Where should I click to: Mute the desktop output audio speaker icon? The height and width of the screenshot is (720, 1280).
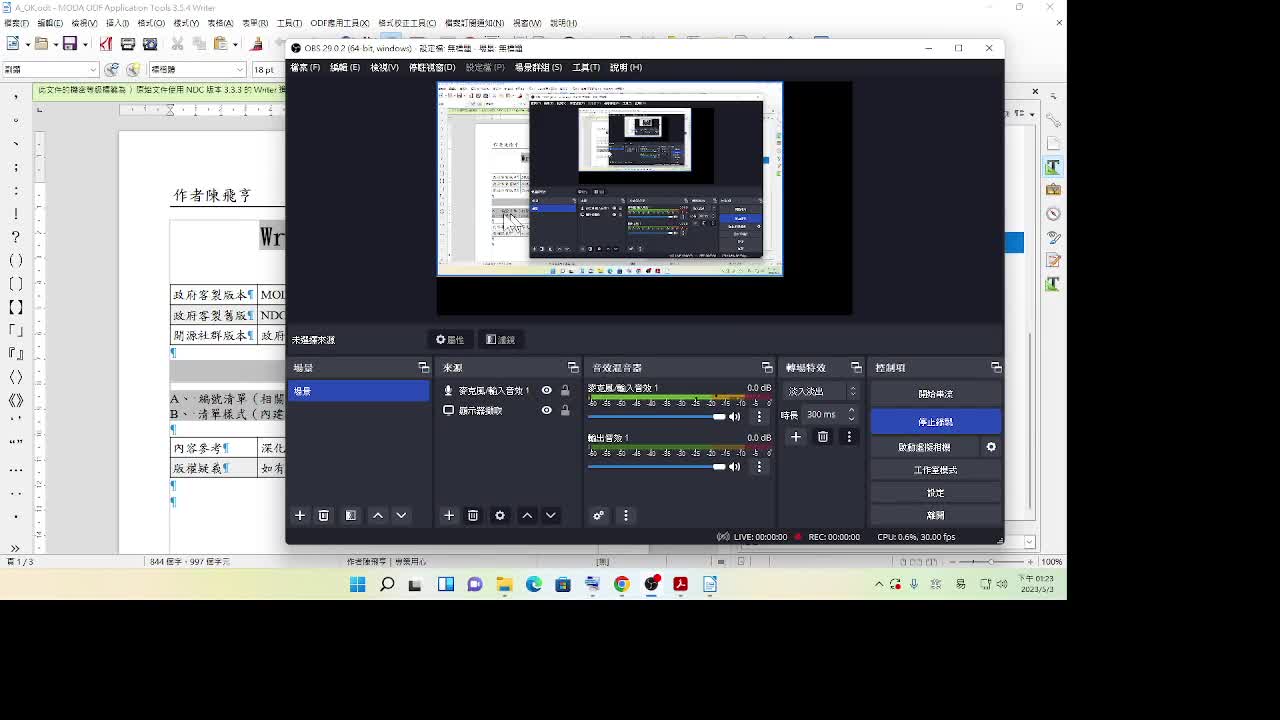click(734, 466)
